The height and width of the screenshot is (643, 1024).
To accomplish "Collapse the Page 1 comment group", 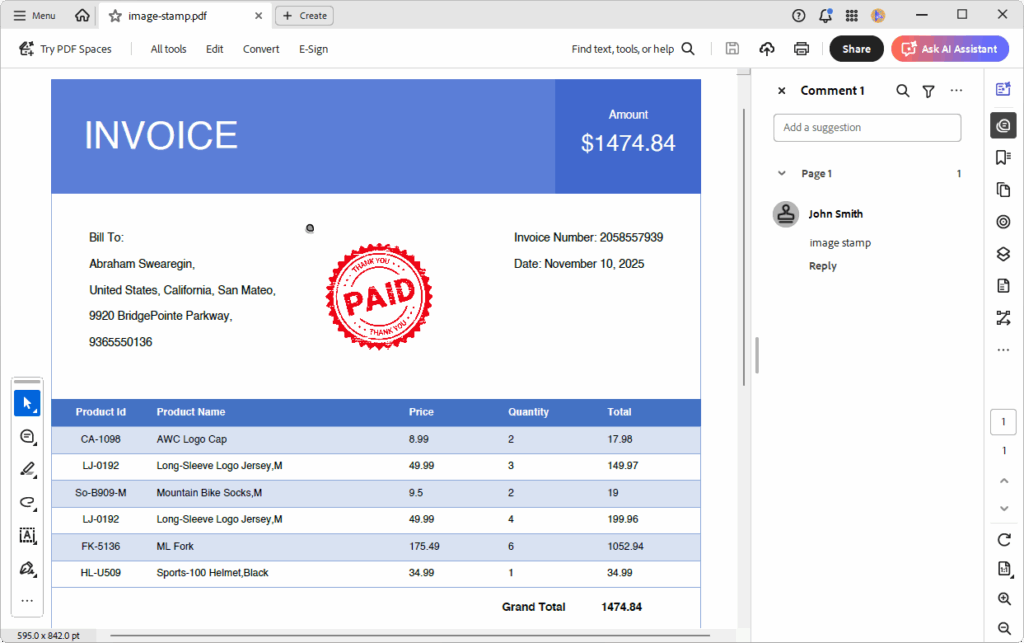I will (782, 174).
